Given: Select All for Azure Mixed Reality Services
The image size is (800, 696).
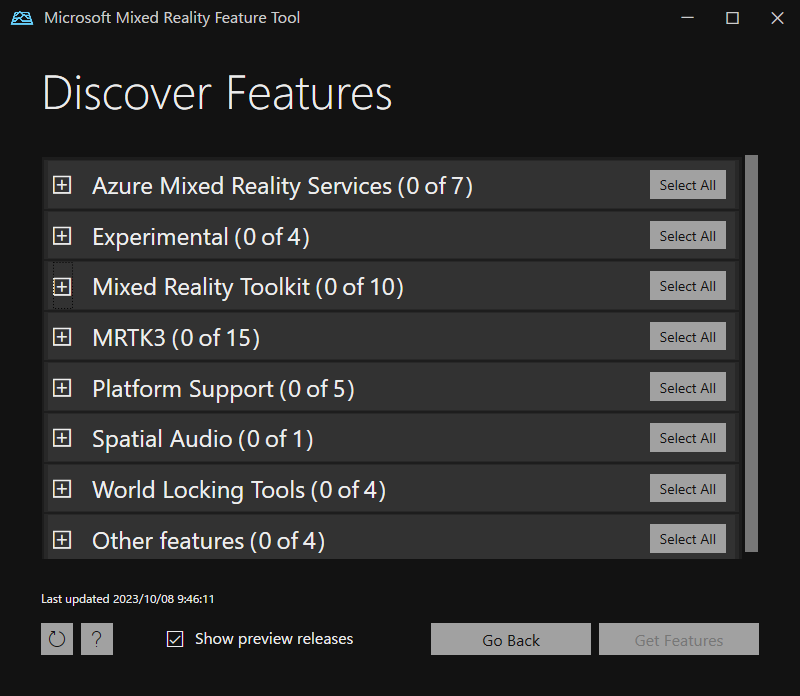Looking at the screenshot, I should 687,185.
